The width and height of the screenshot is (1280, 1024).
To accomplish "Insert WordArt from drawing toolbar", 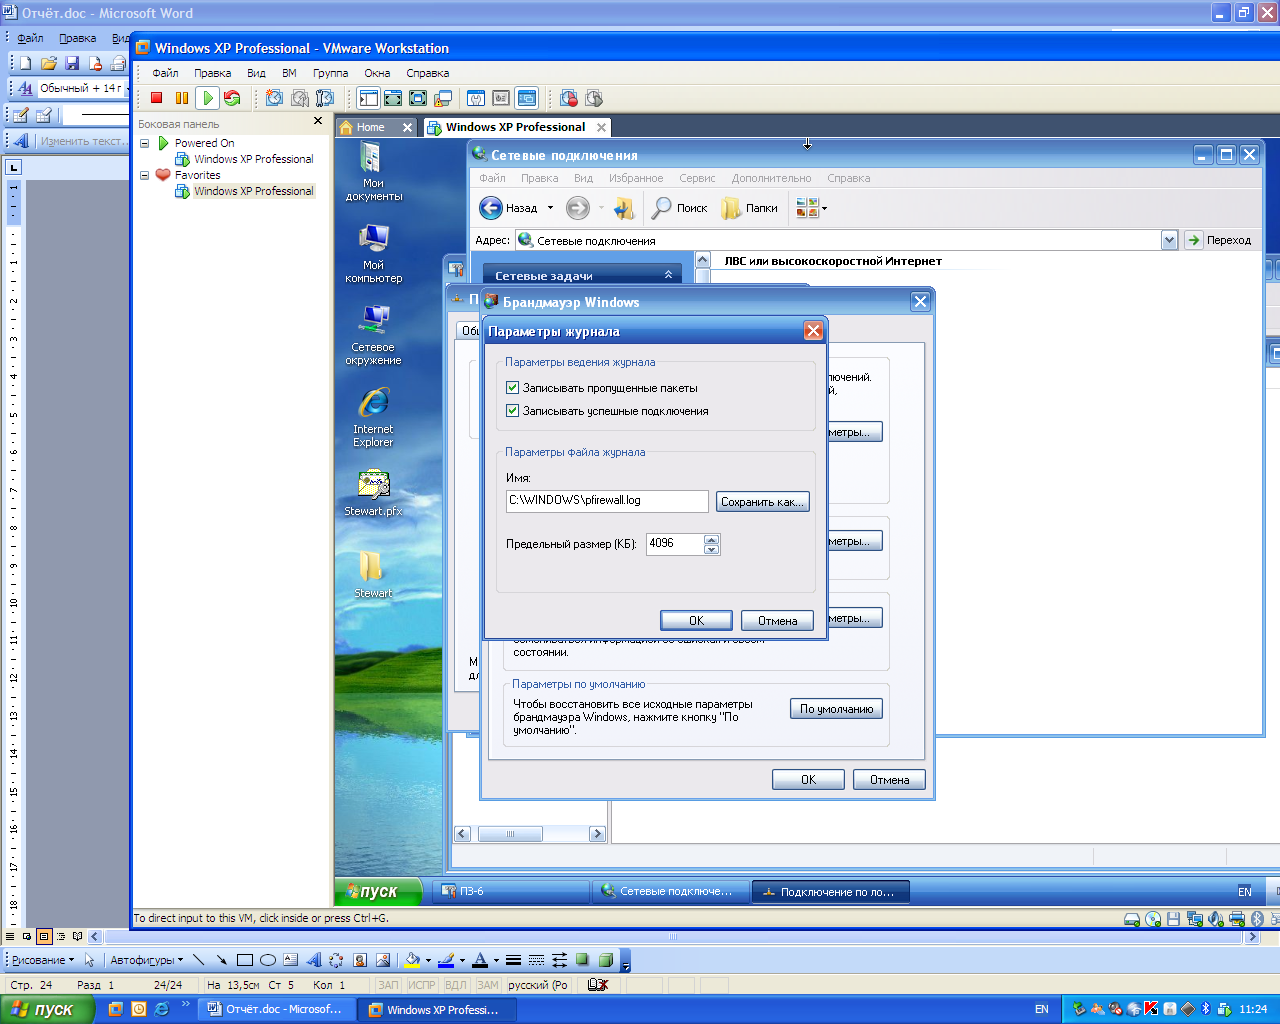I will [314, 960].
